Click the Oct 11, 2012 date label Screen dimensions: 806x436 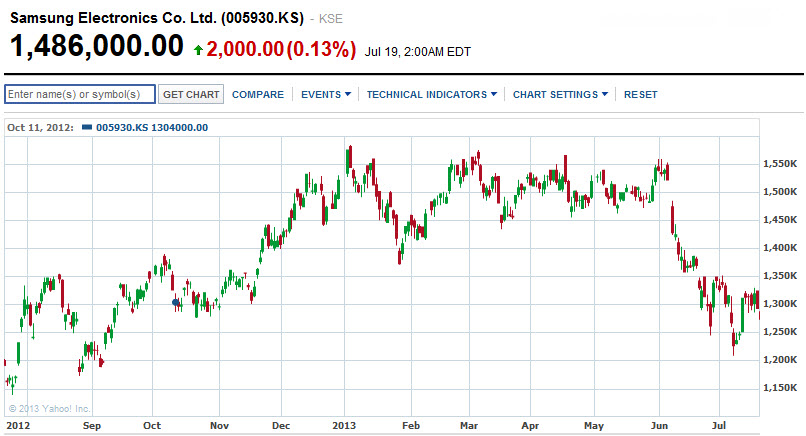(40, 128)
